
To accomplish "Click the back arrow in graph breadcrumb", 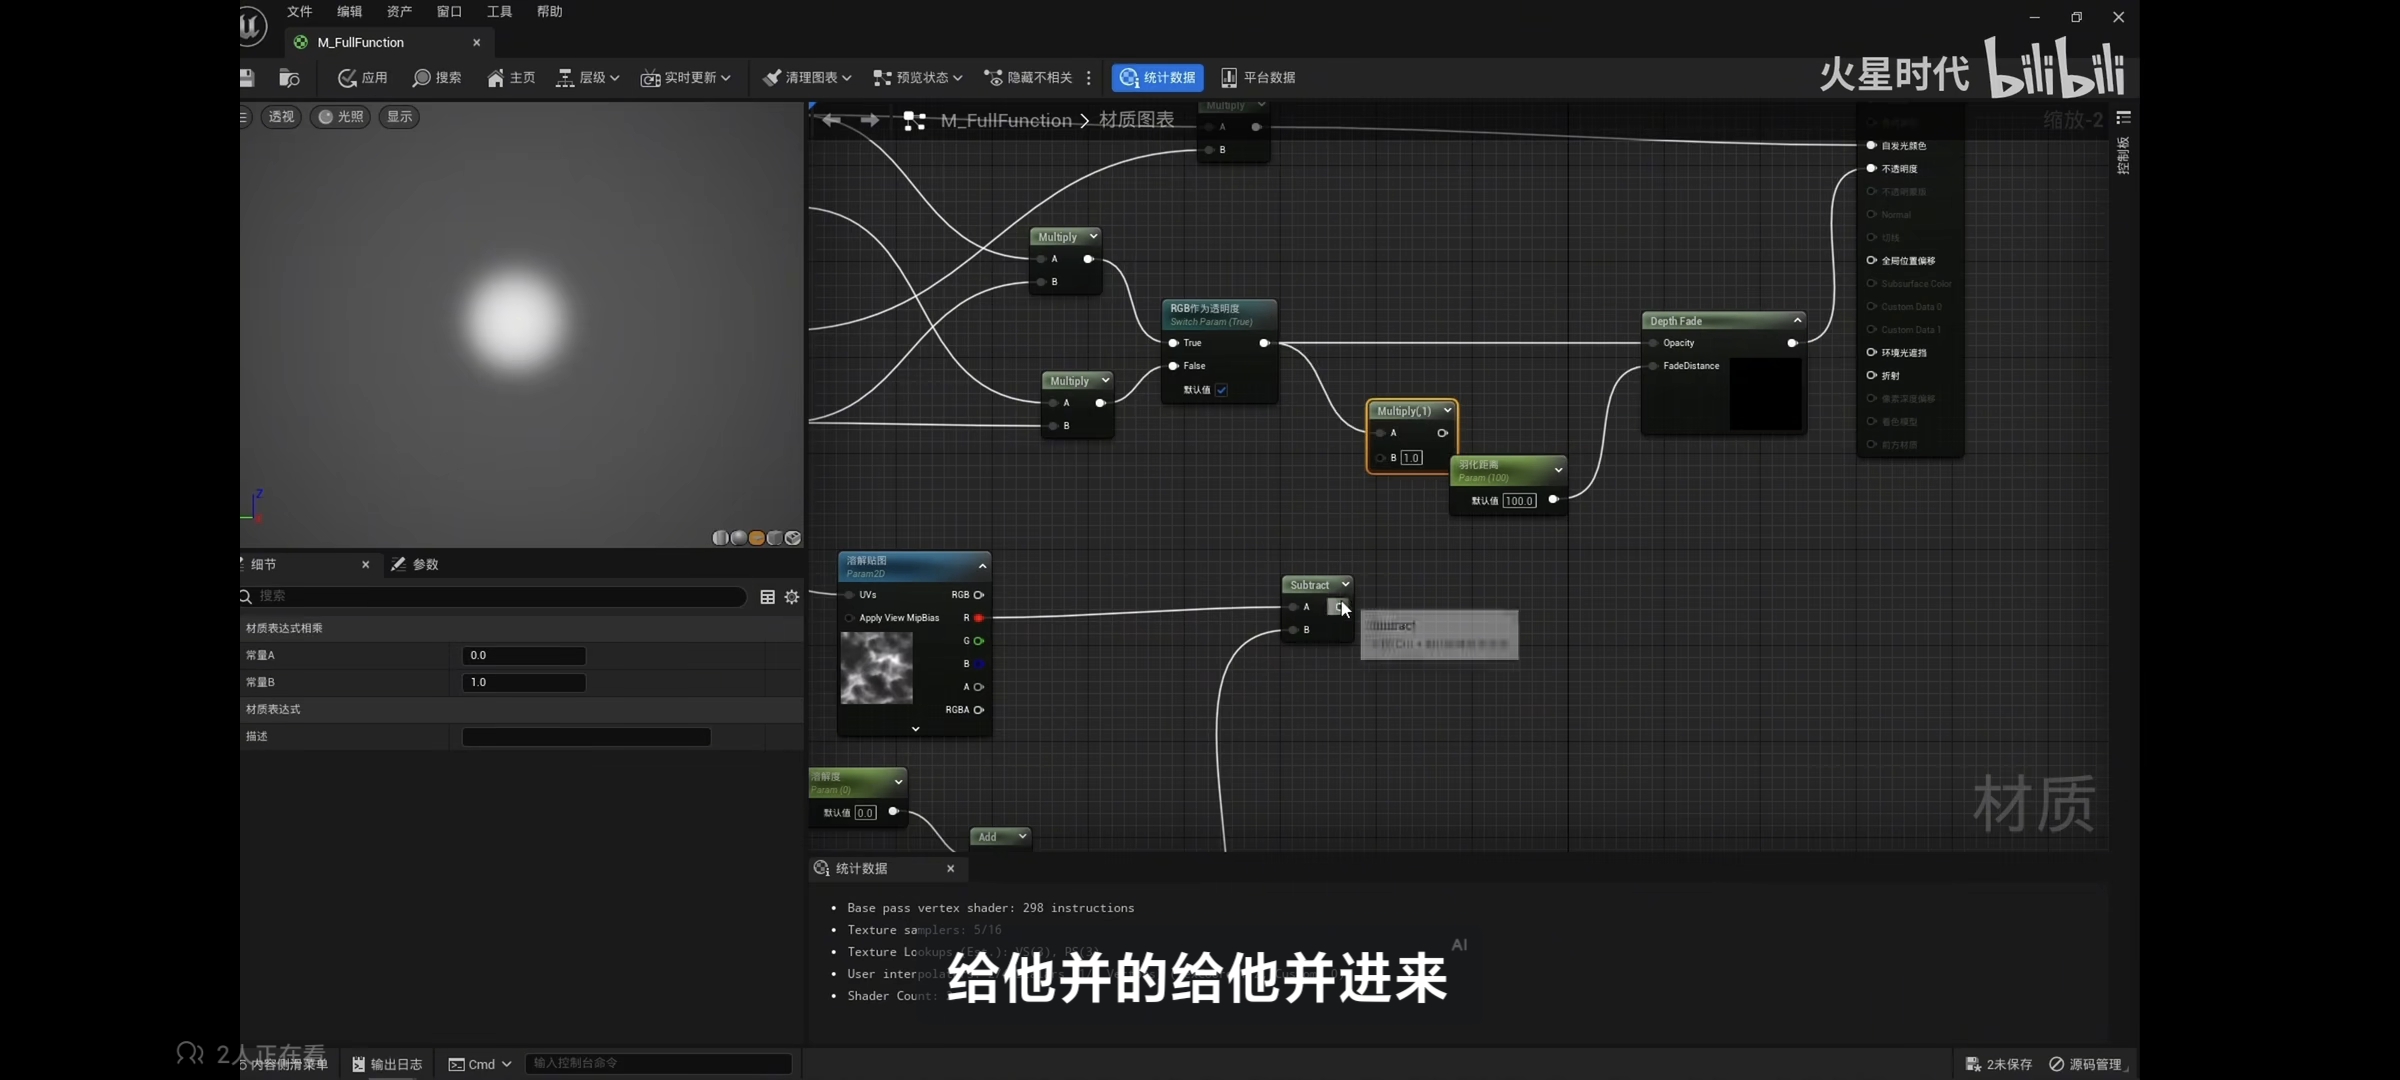I will pos(831,120).
